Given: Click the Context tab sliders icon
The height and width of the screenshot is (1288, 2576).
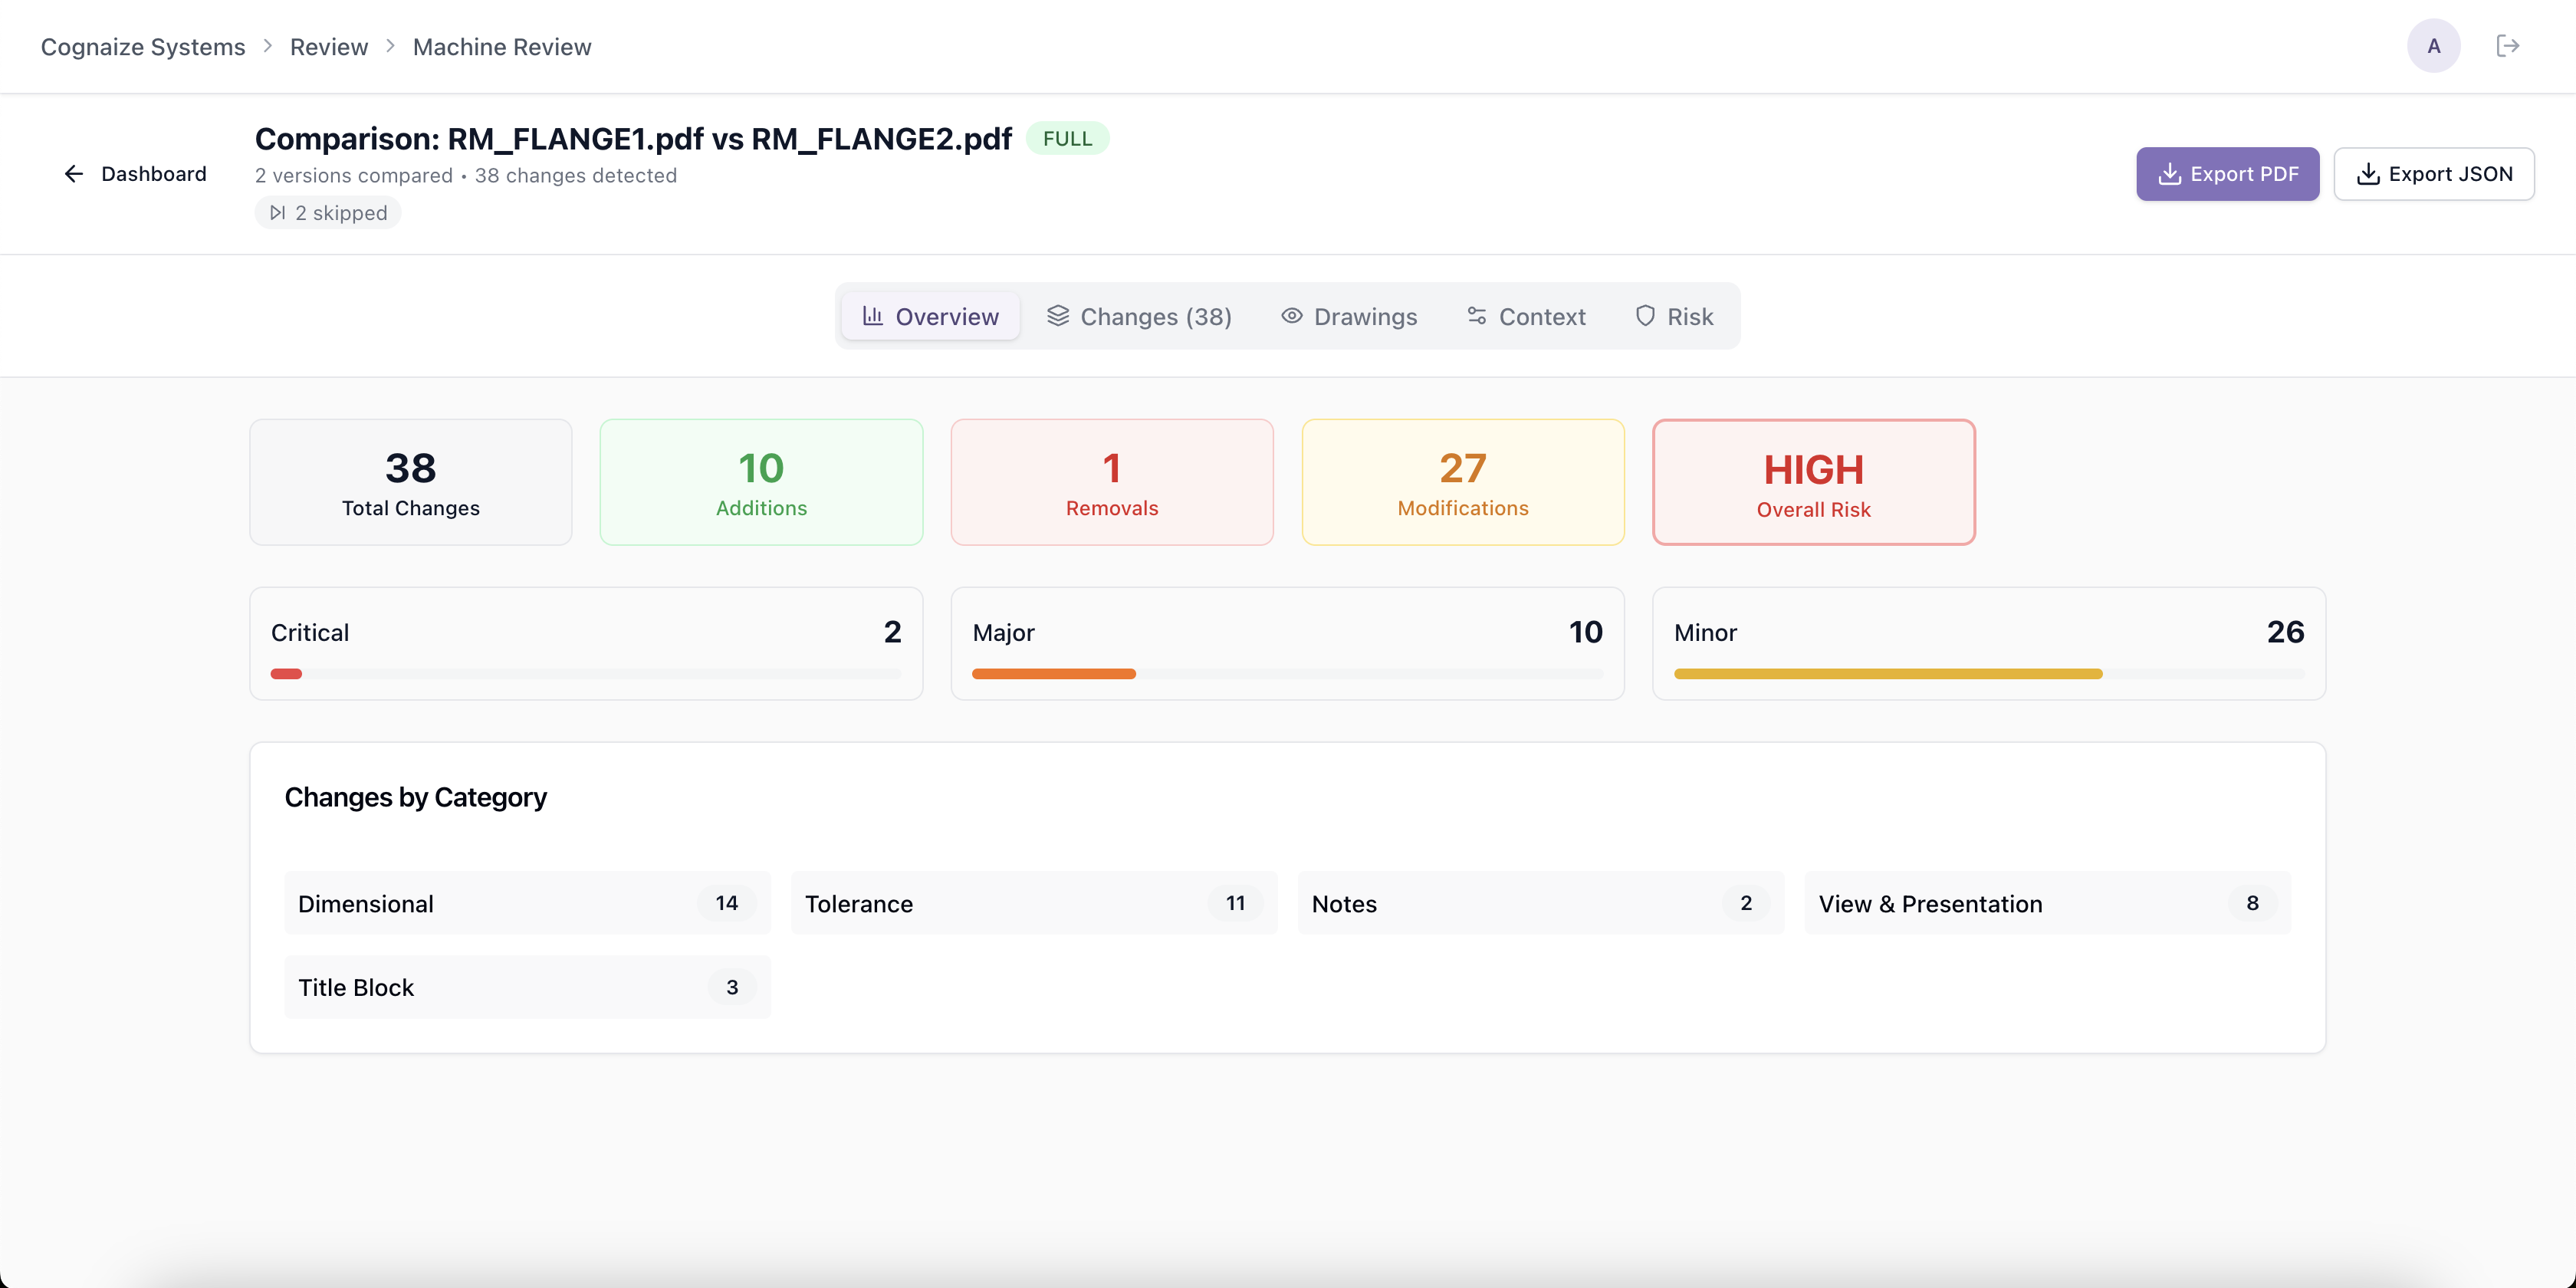Looking at the screenshot, I should click(1476, 316).
